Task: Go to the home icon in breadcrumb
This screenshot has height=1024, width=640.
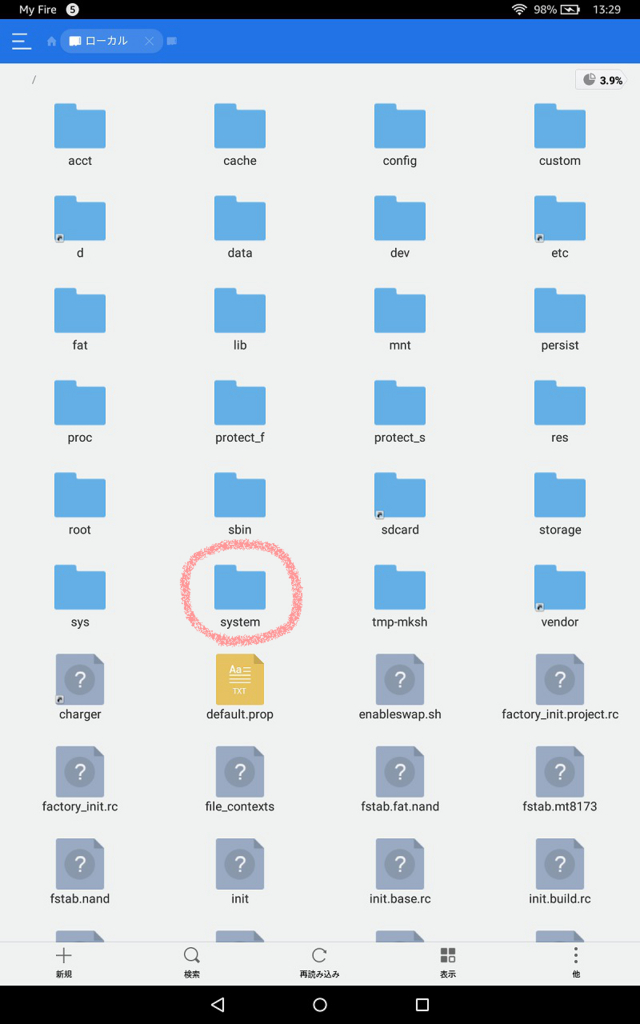Action: point(52,41)
